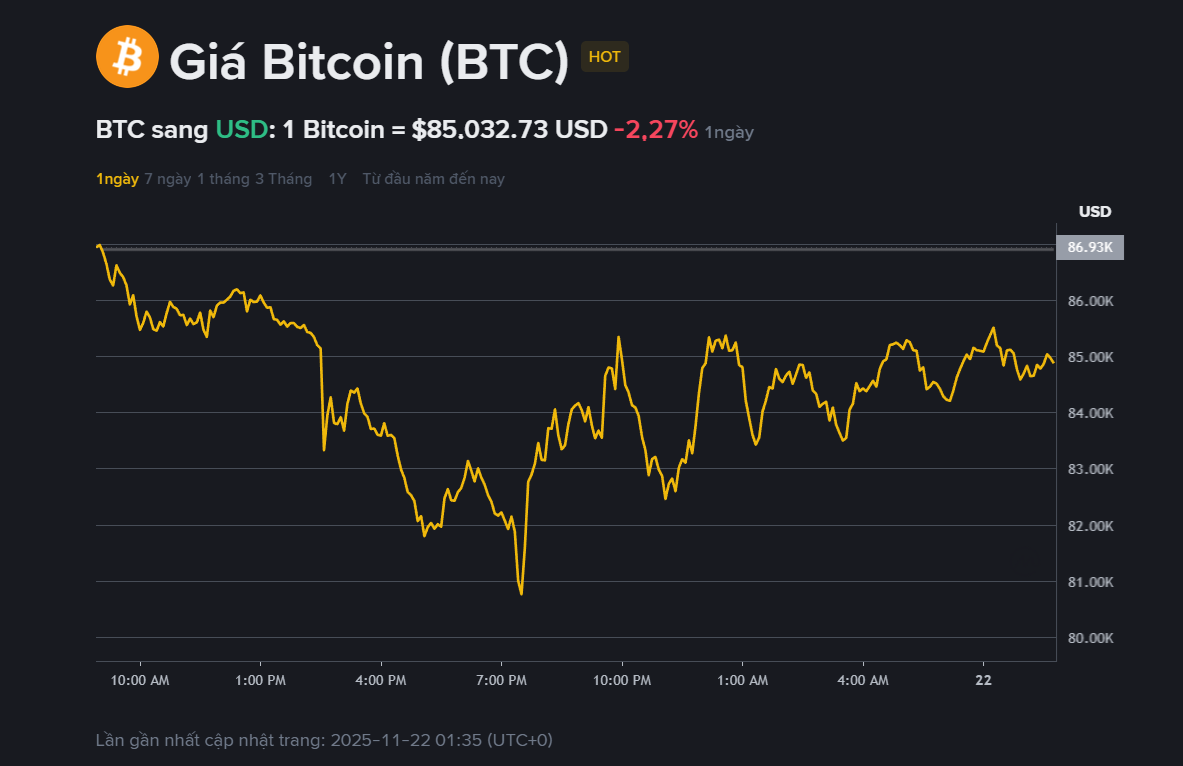
Task: Select Từ đầu năm đến nay range
Action: pyautogui.click(x=433, y=179)
